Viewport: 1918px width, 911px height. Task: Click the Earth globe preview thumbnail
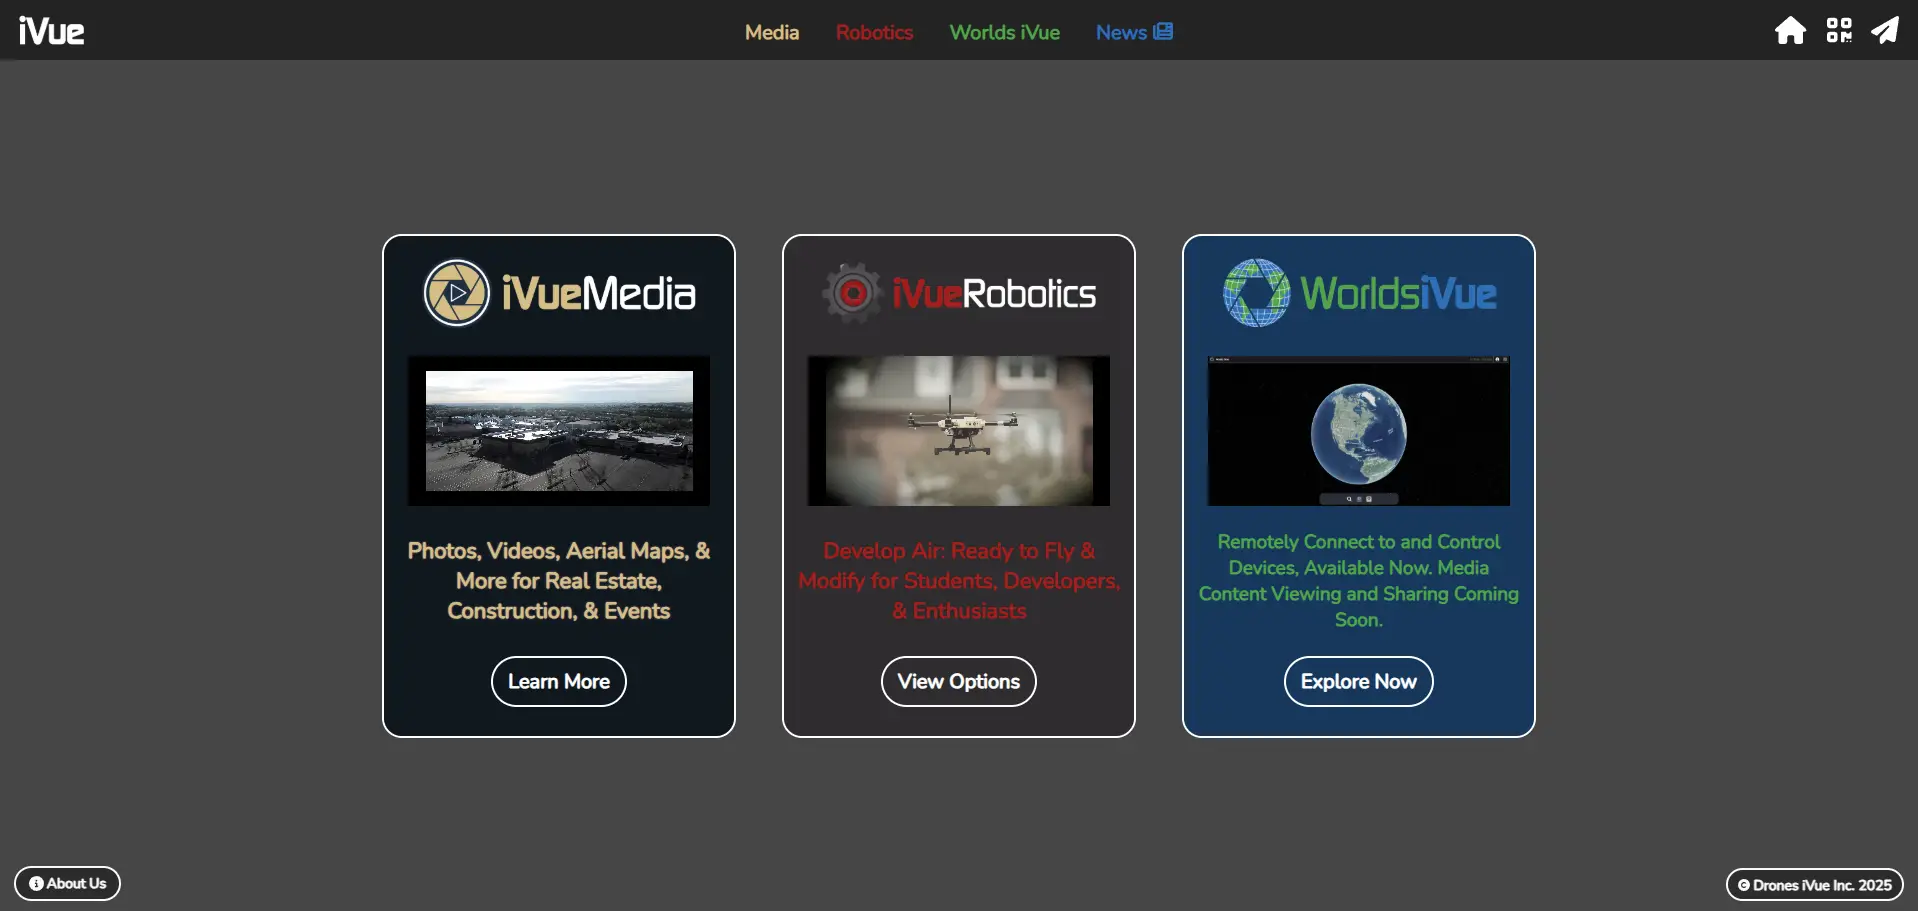(1358, 431)
